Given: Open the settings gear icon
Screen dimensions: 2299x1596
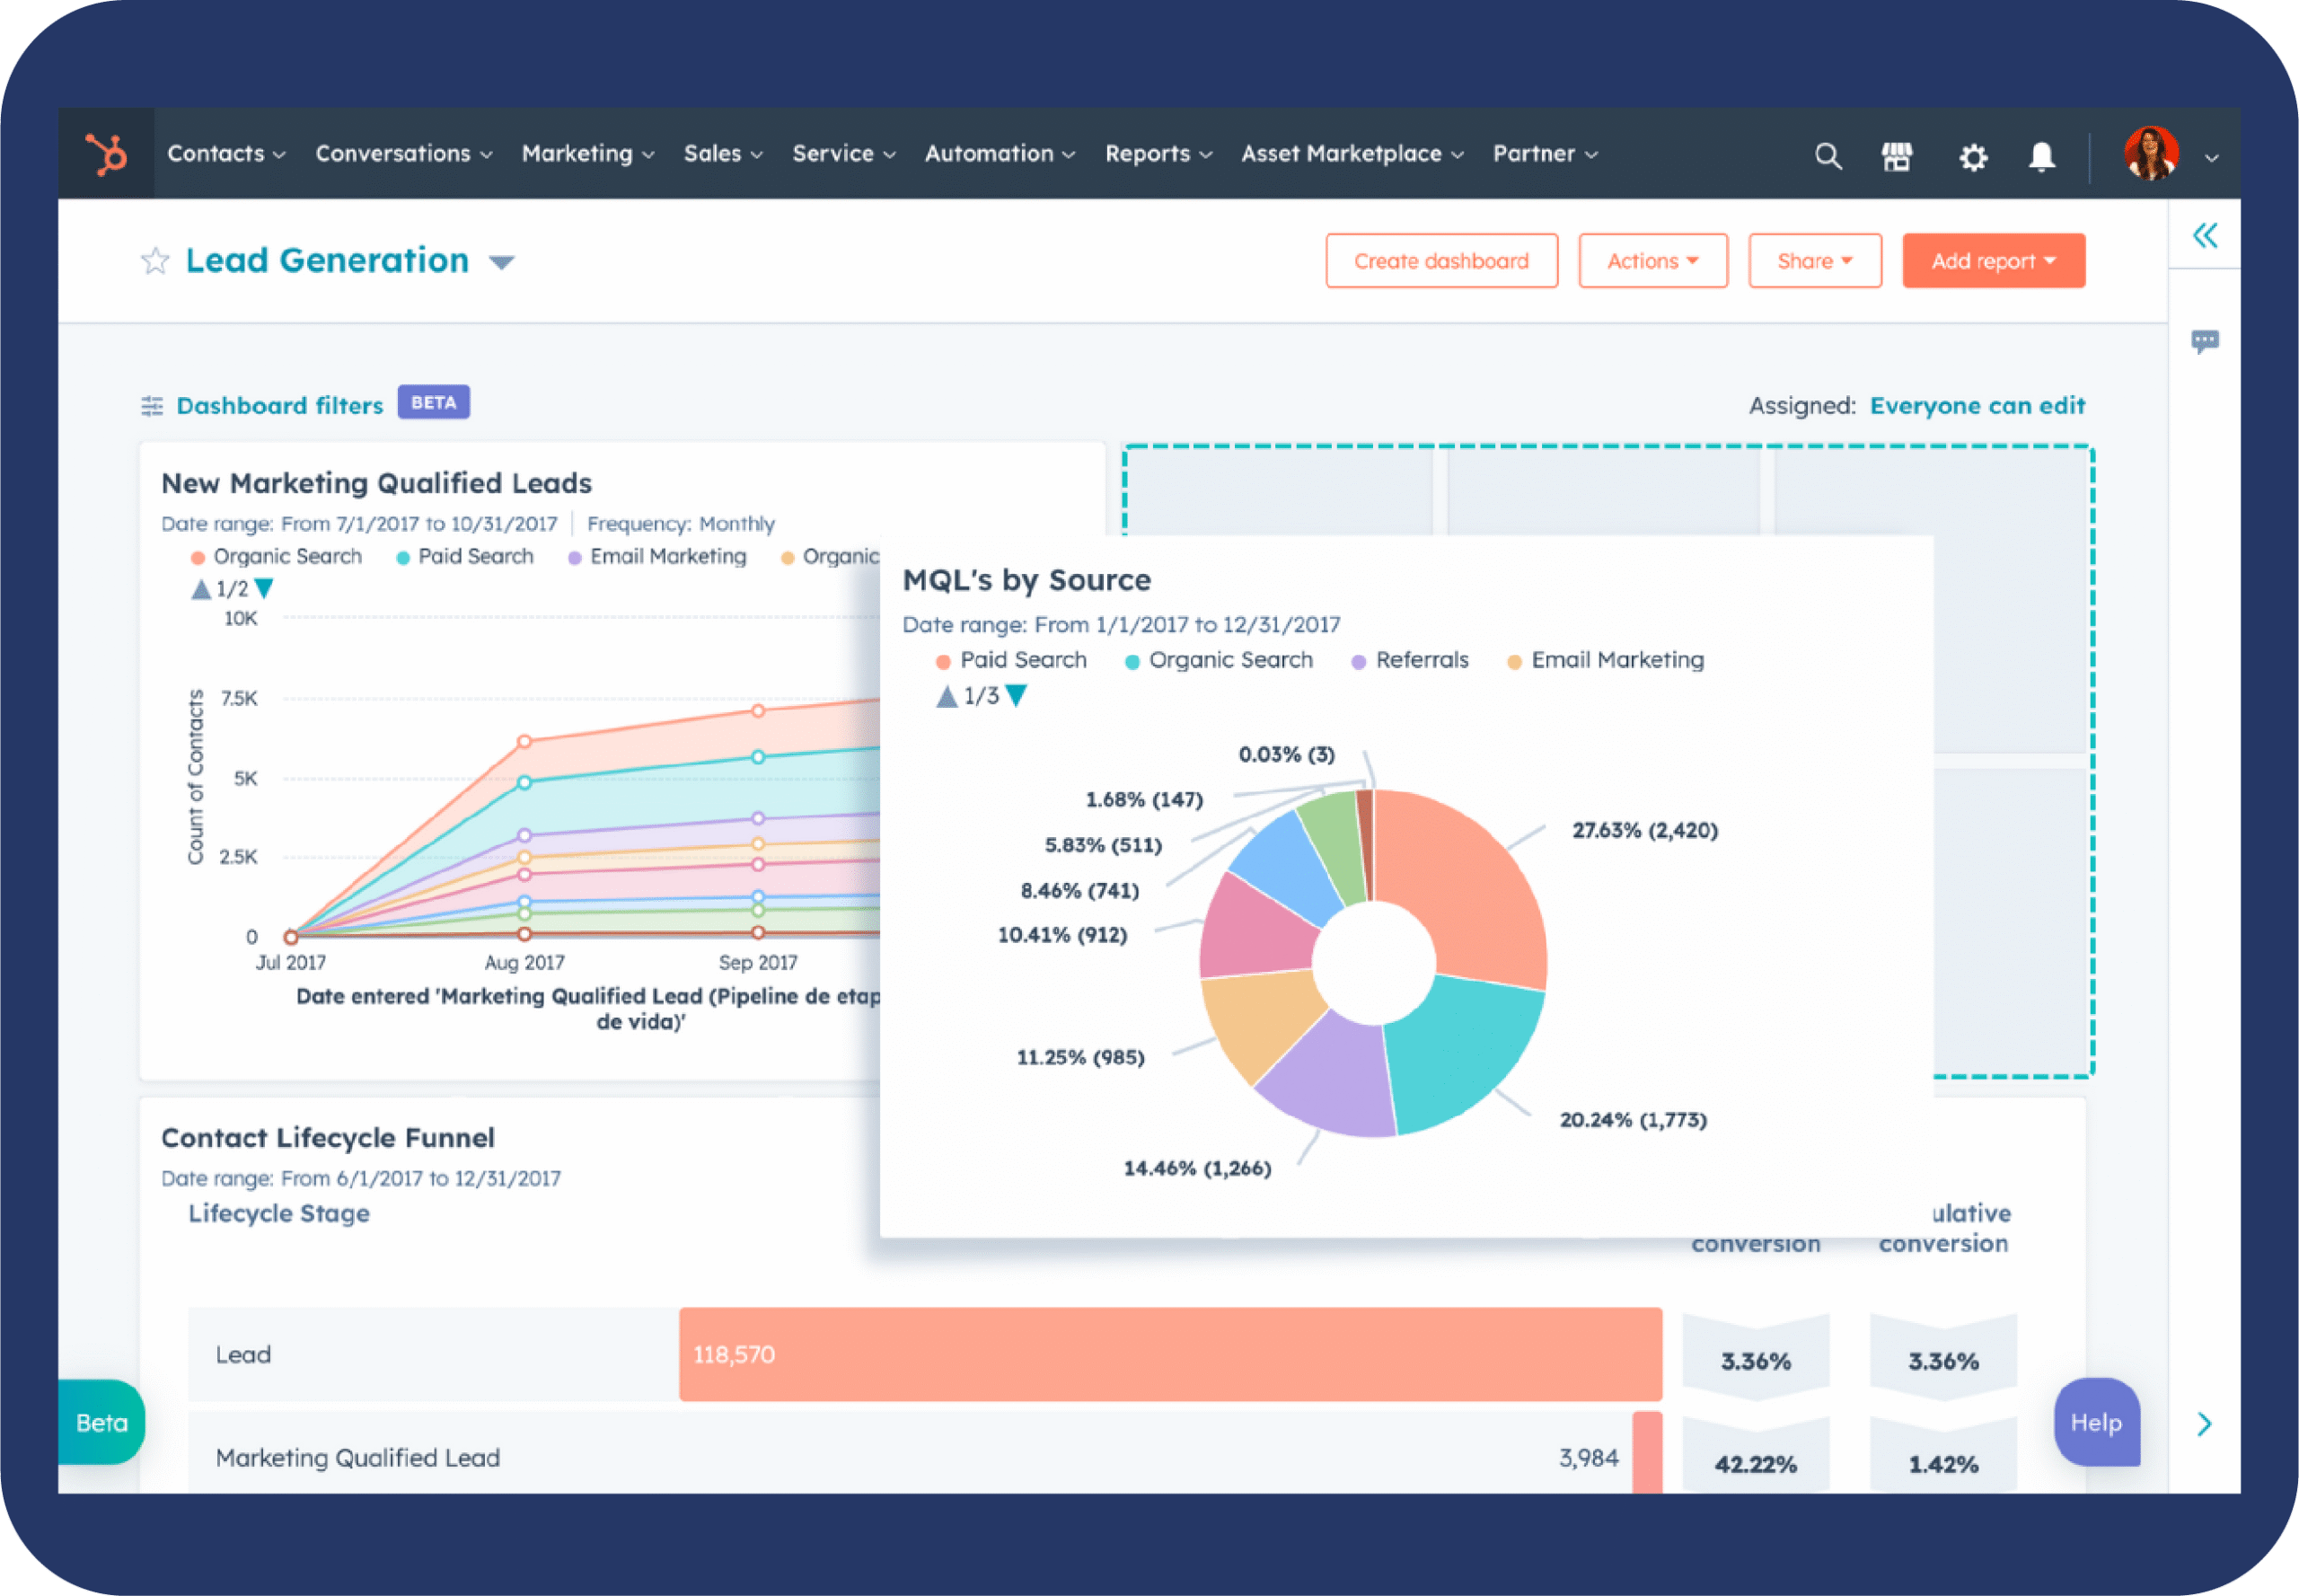Looking at the screenshot, I should pos(1972,157).
